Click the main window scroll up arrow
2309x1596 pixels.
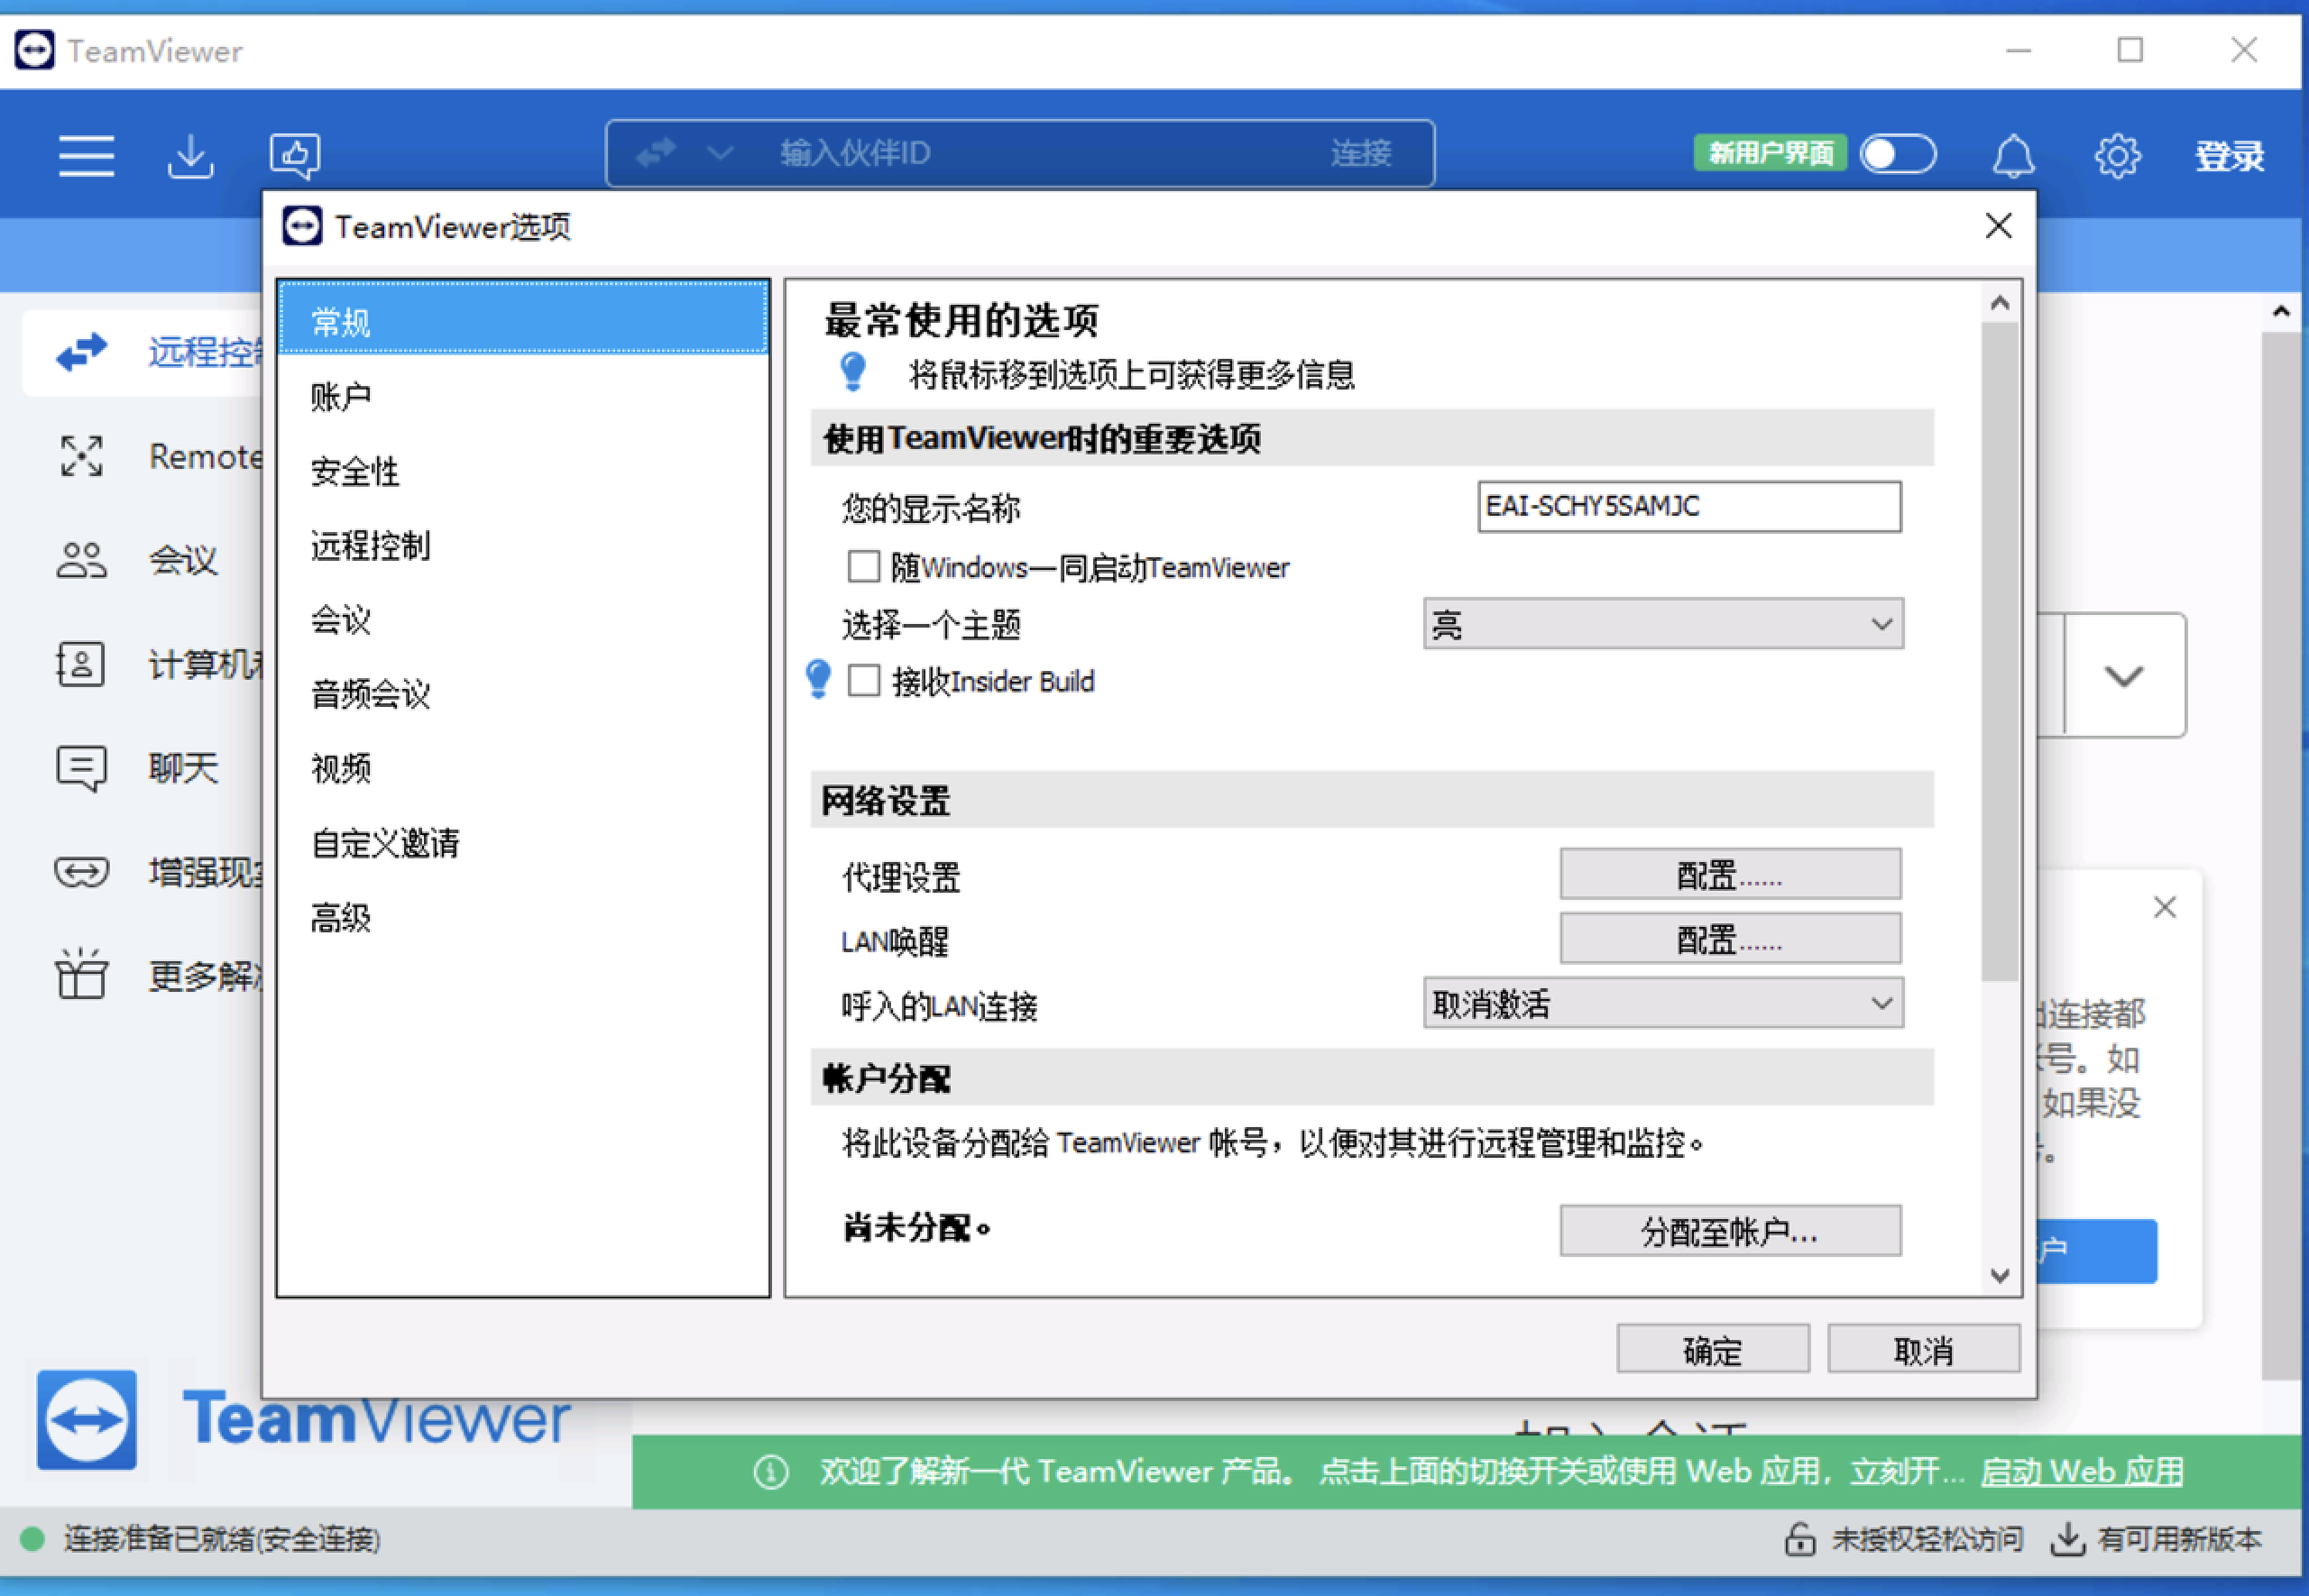pos(2281,311)
